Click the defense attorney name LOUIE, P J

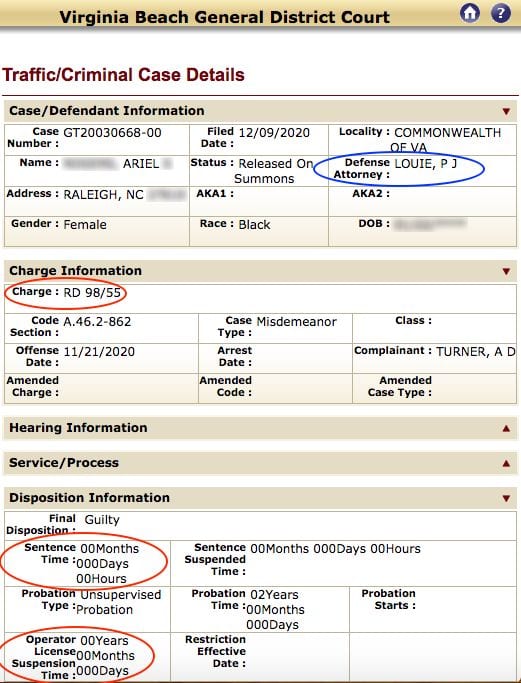(426, 164)
